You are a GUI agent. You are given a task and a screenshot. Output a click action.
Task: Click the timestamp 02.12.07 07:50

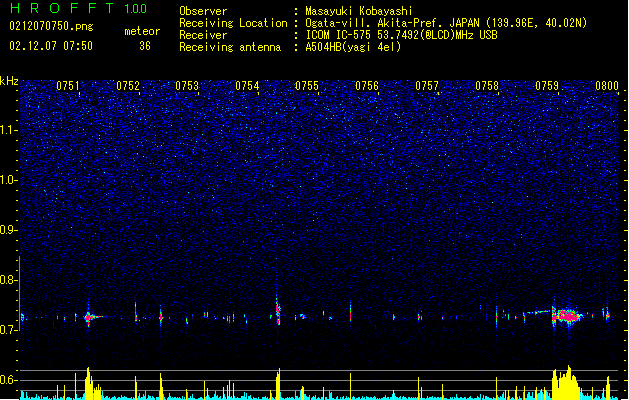pyautogui.click(x=51, y=46)
